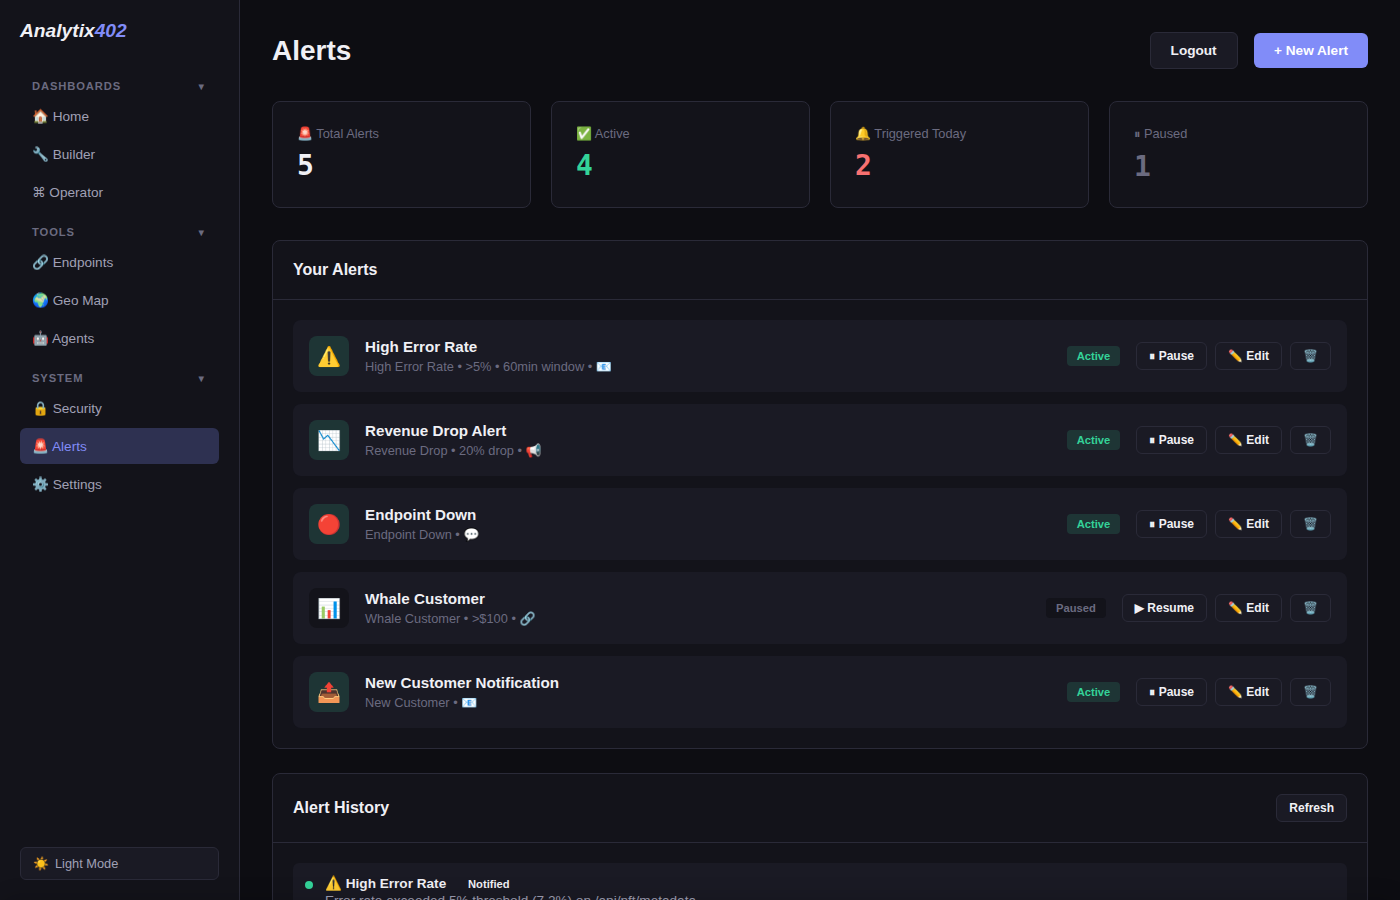Select the Builder wrench icon
The height and width of the screenshot is (900, 1400).
pyautogui.click(x=38, y=154)
